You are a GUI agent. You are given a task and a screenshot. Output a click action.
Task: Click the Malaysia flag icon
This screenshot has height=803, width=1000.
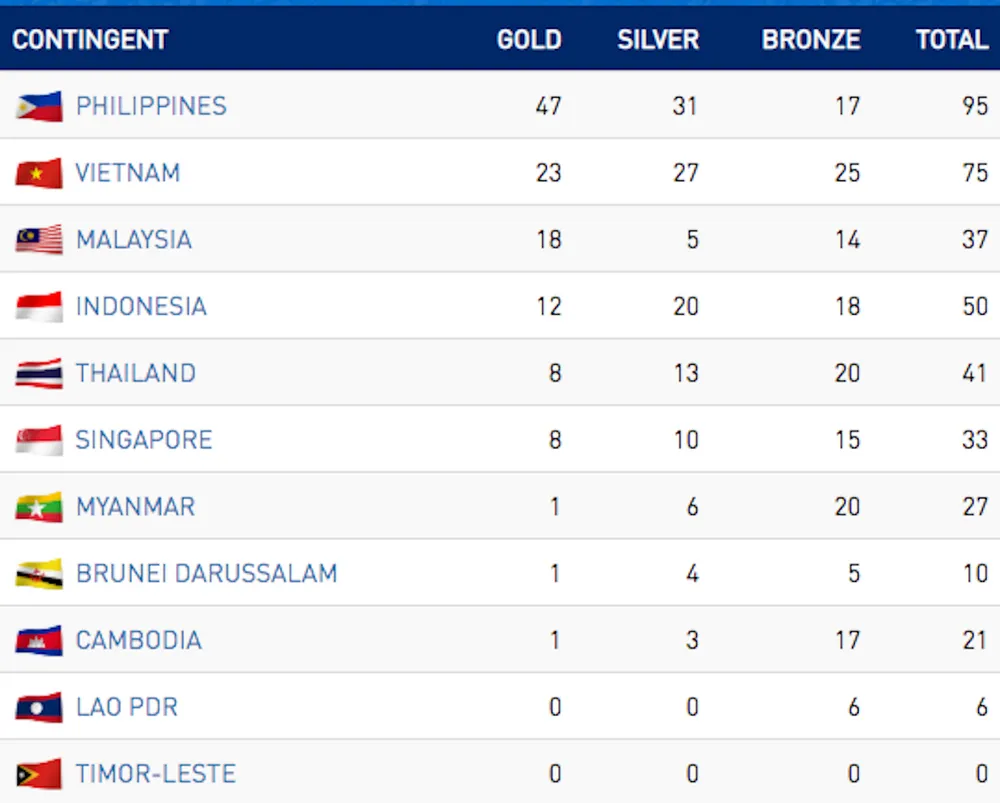39,240
